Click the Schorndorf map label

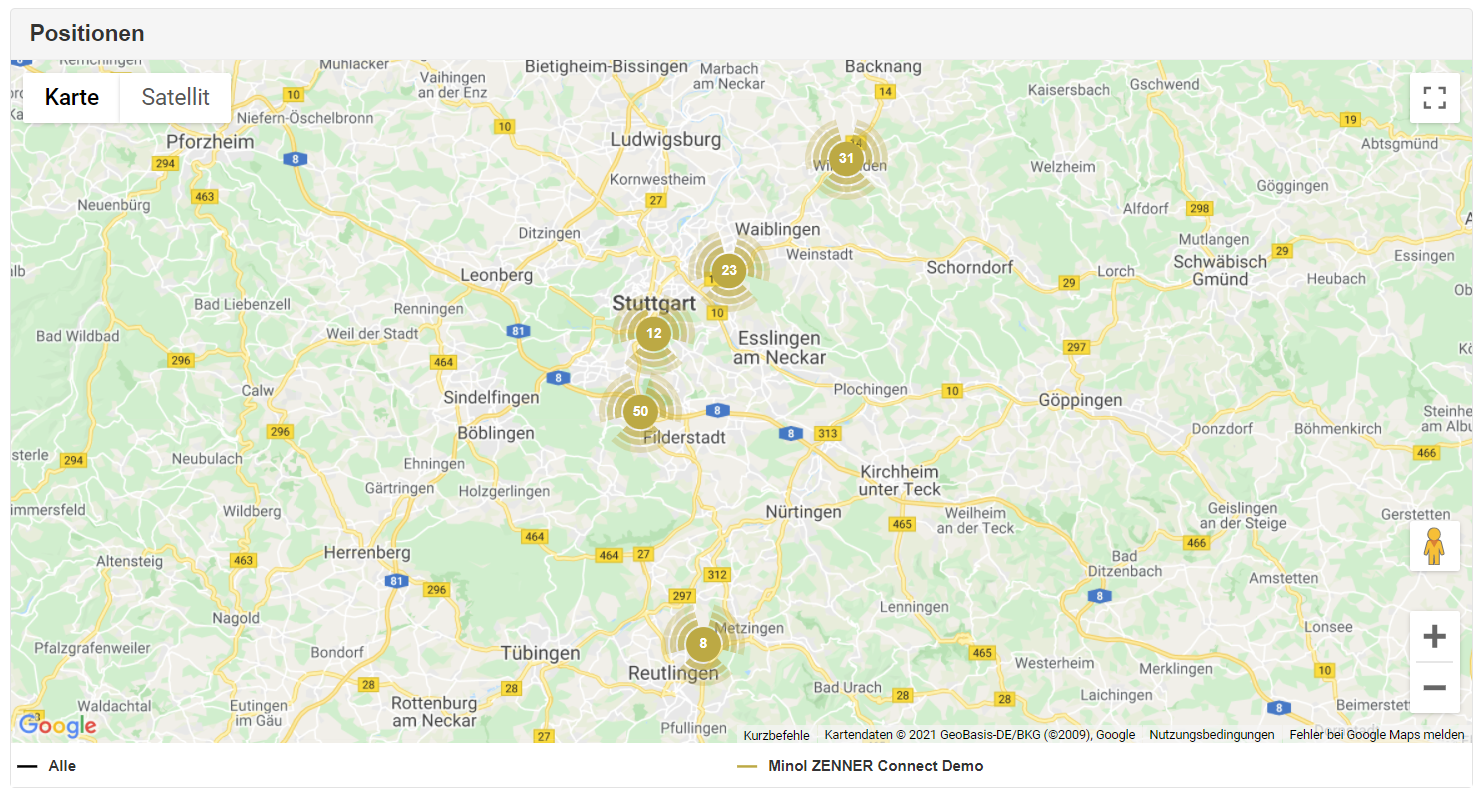[970, 267]
